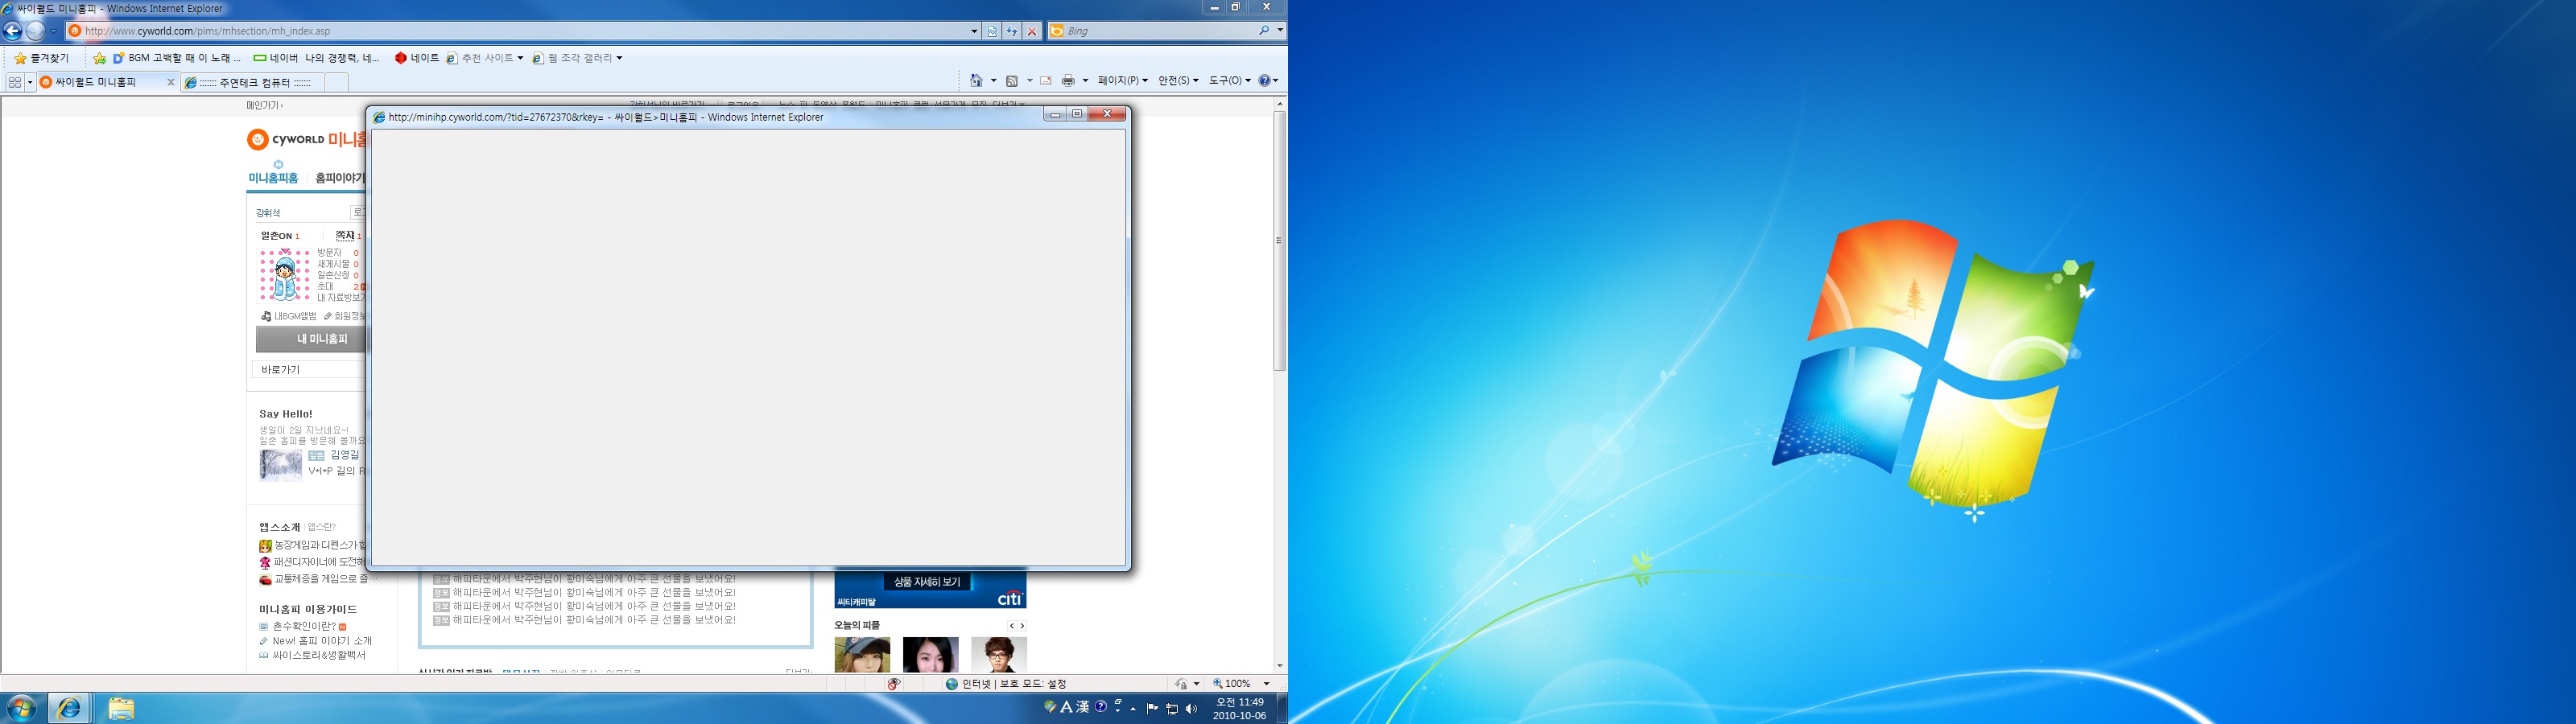The height and width of the screenshot is (724, 2576).
Task: Expand the address bar URL dropdown arrow
Action: coord(974,31)
